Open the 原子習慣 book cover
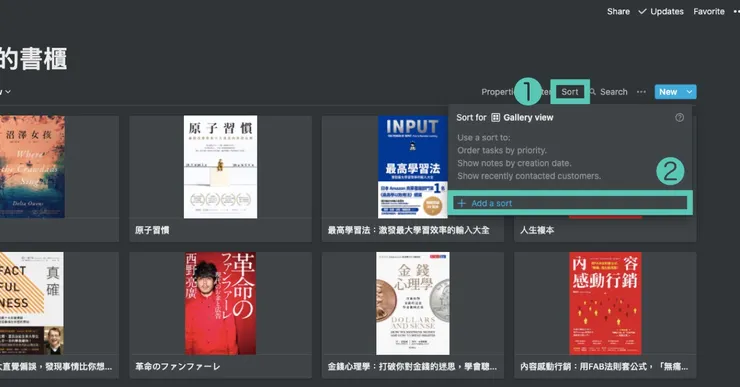This screenshot has width=740, height=387. [x=220, y=167]
